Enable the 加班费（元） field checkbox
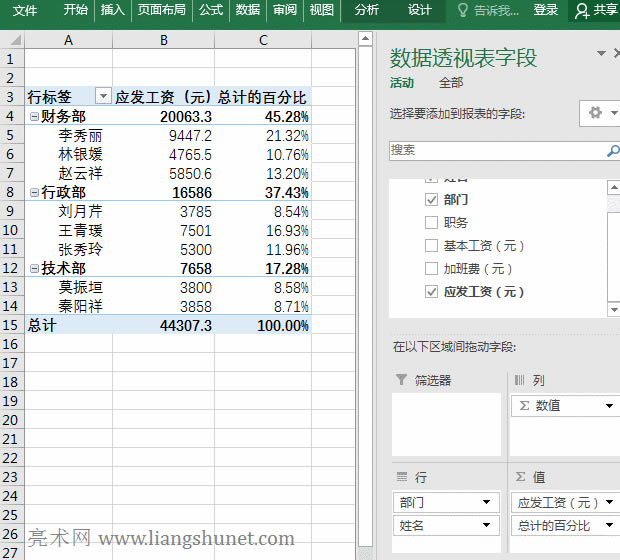The height and width of the screenshot is (560, 620). tap(431, 269)
